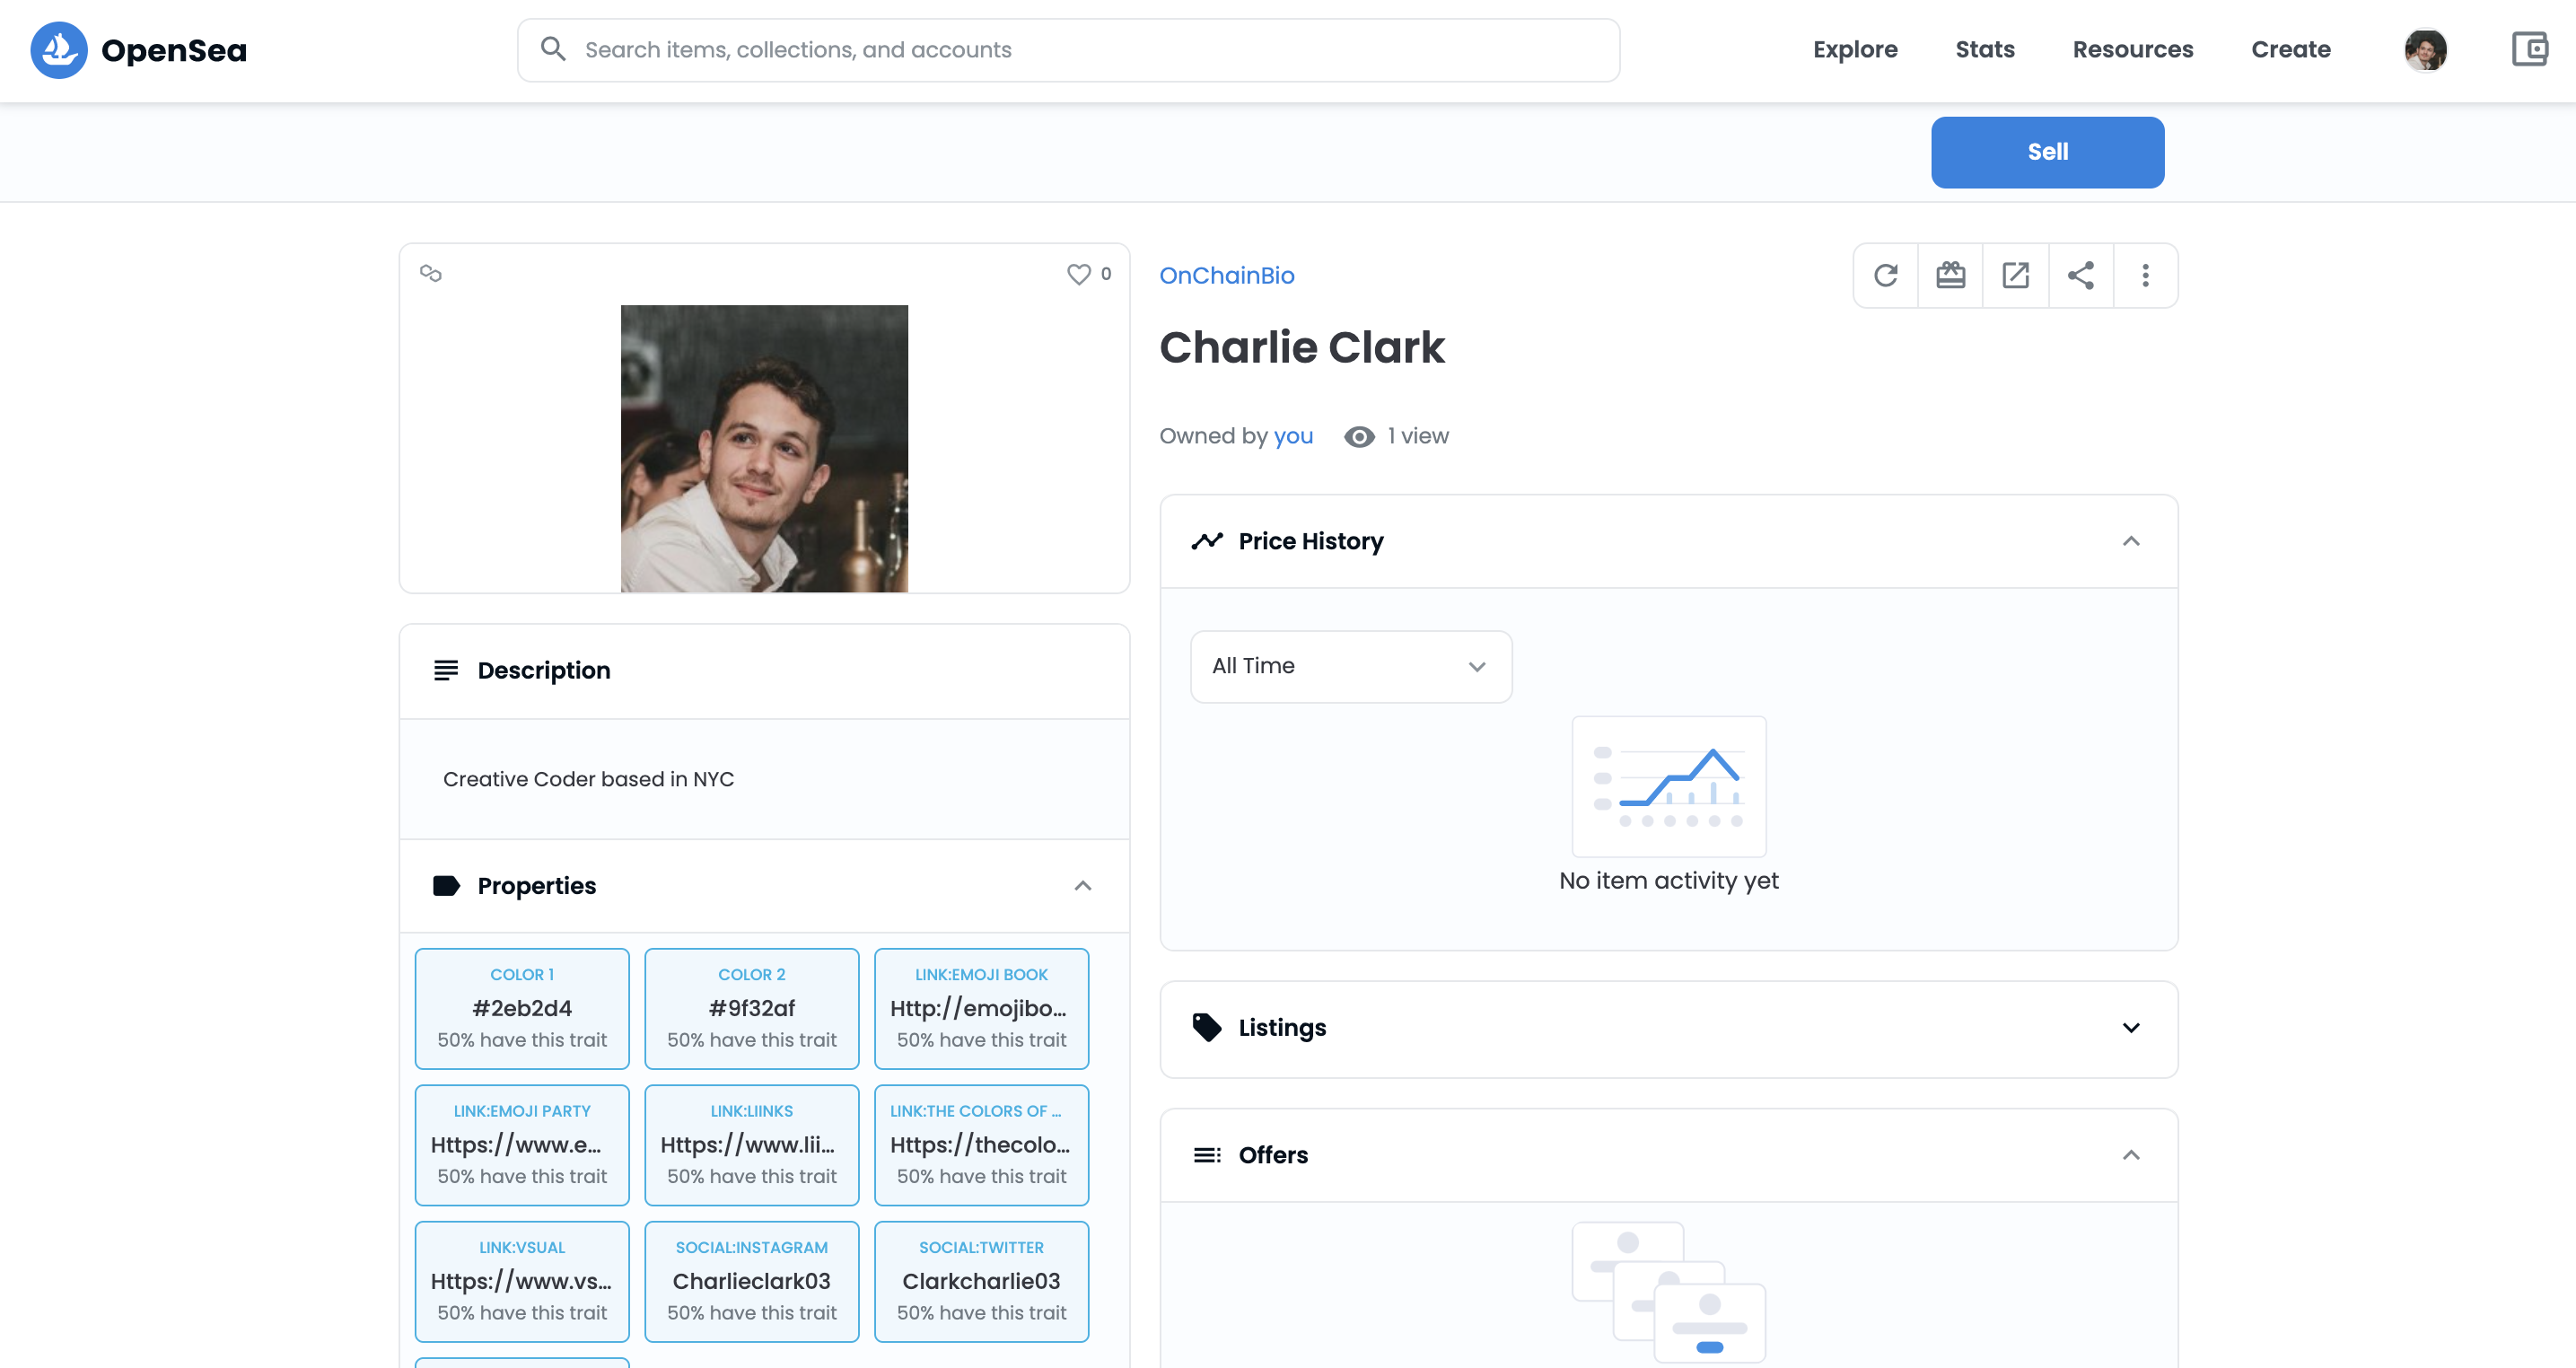2576x1368 pixels.
Task: Click the three-dot more options icon
Action: pos(2146,275)
